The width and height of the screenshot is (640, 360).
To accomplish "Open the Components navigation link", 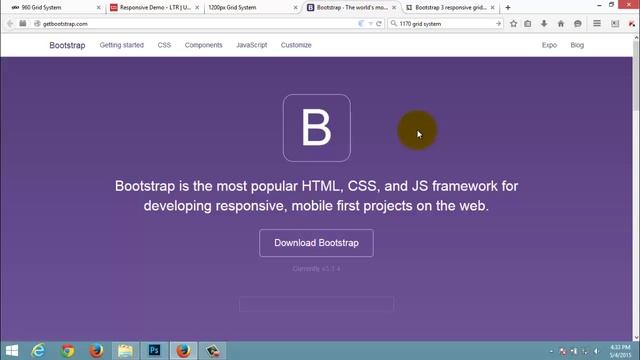I will (203, 45).
